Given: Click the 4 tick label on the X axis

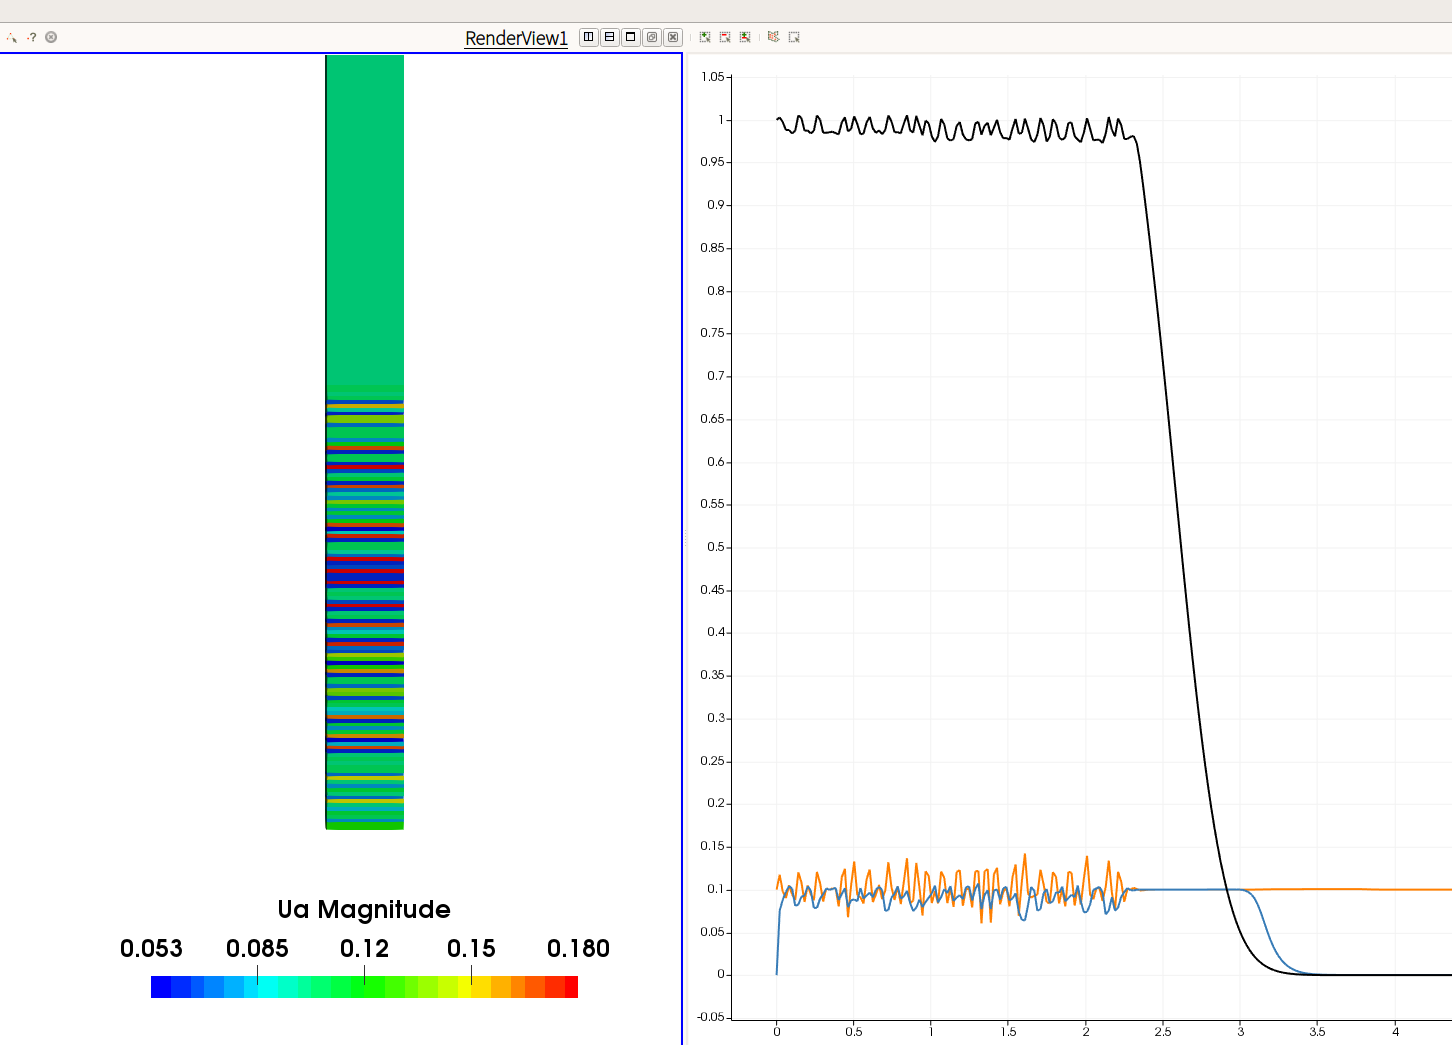Looking at the screenshot, I should 1395,1031.
